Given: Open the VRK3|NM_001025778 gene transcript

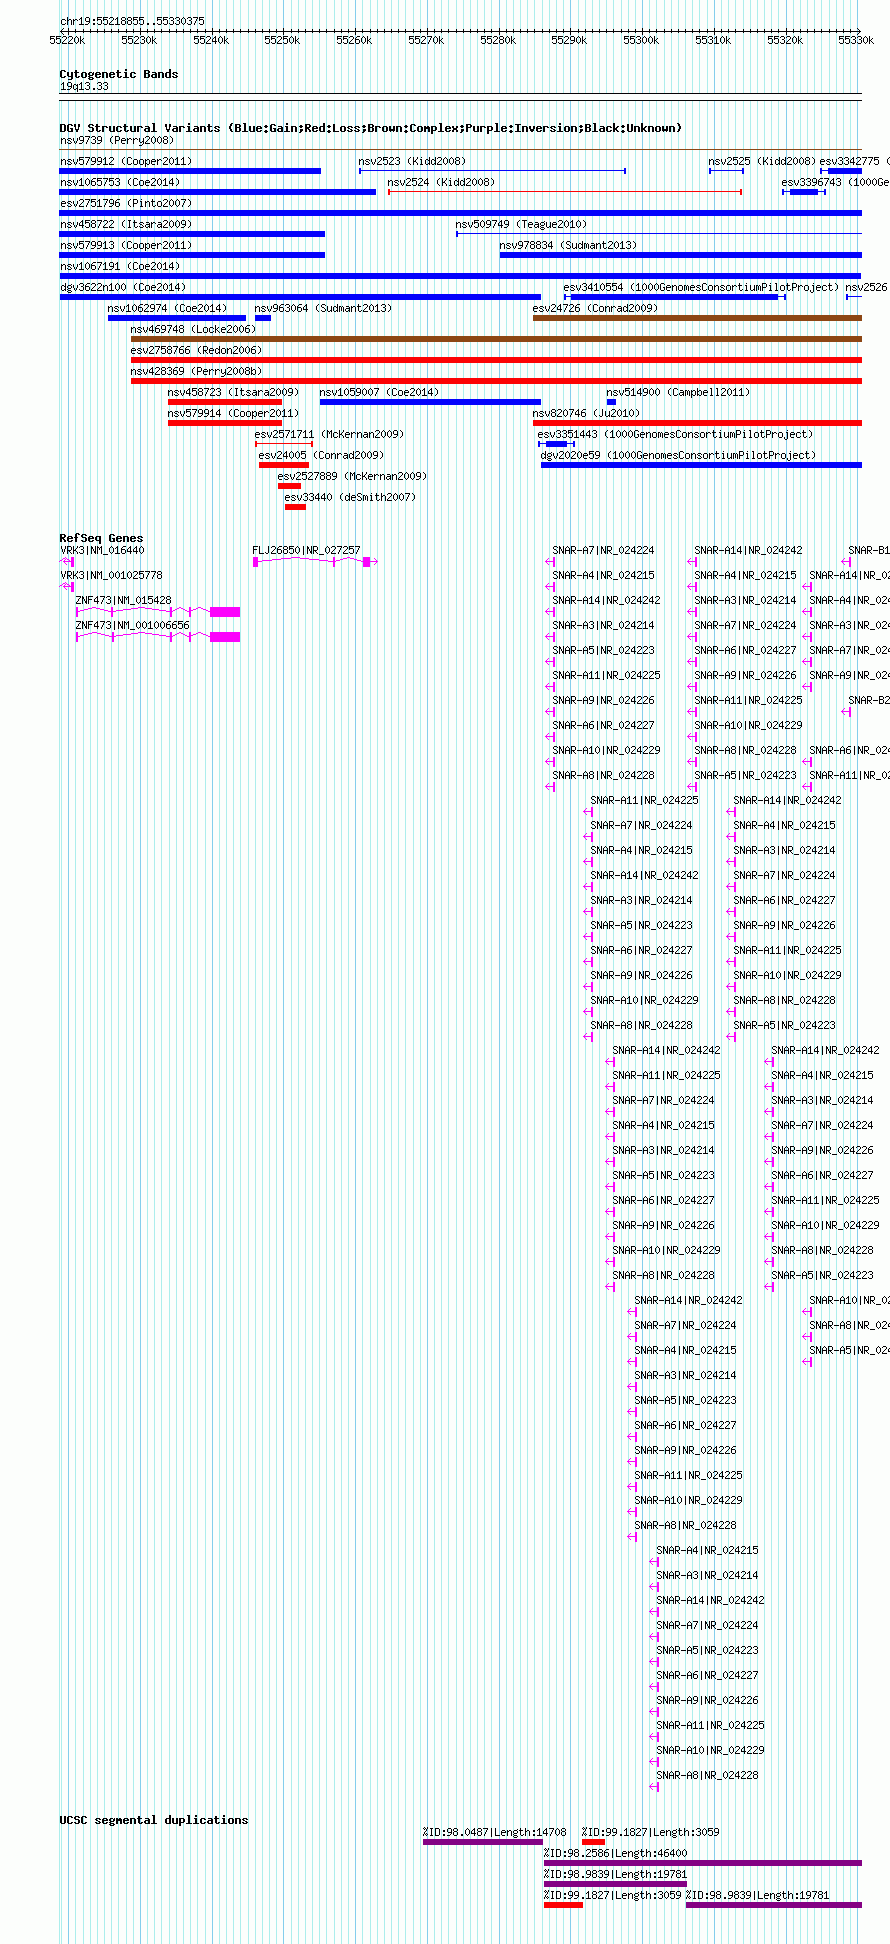Looking at the screenshot, I should [67, 587].
